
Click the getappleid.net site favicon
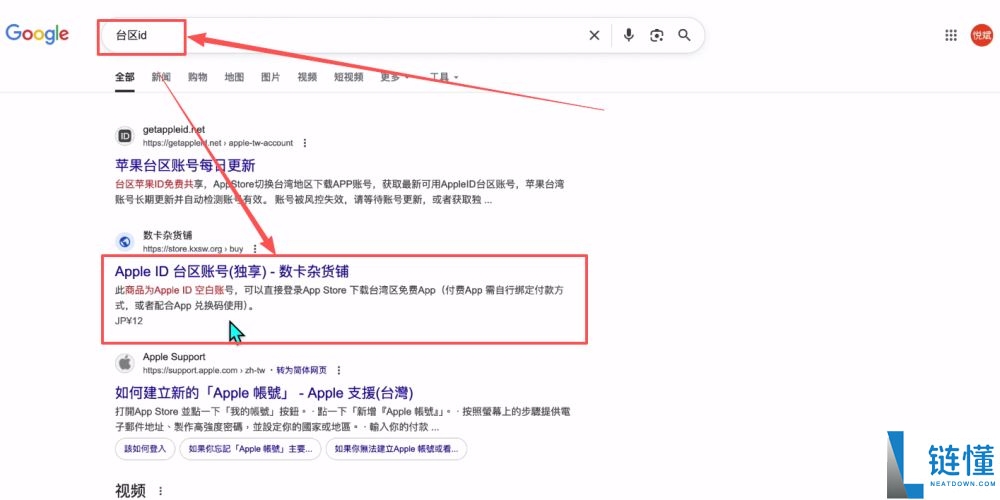(x=125, y=136)
